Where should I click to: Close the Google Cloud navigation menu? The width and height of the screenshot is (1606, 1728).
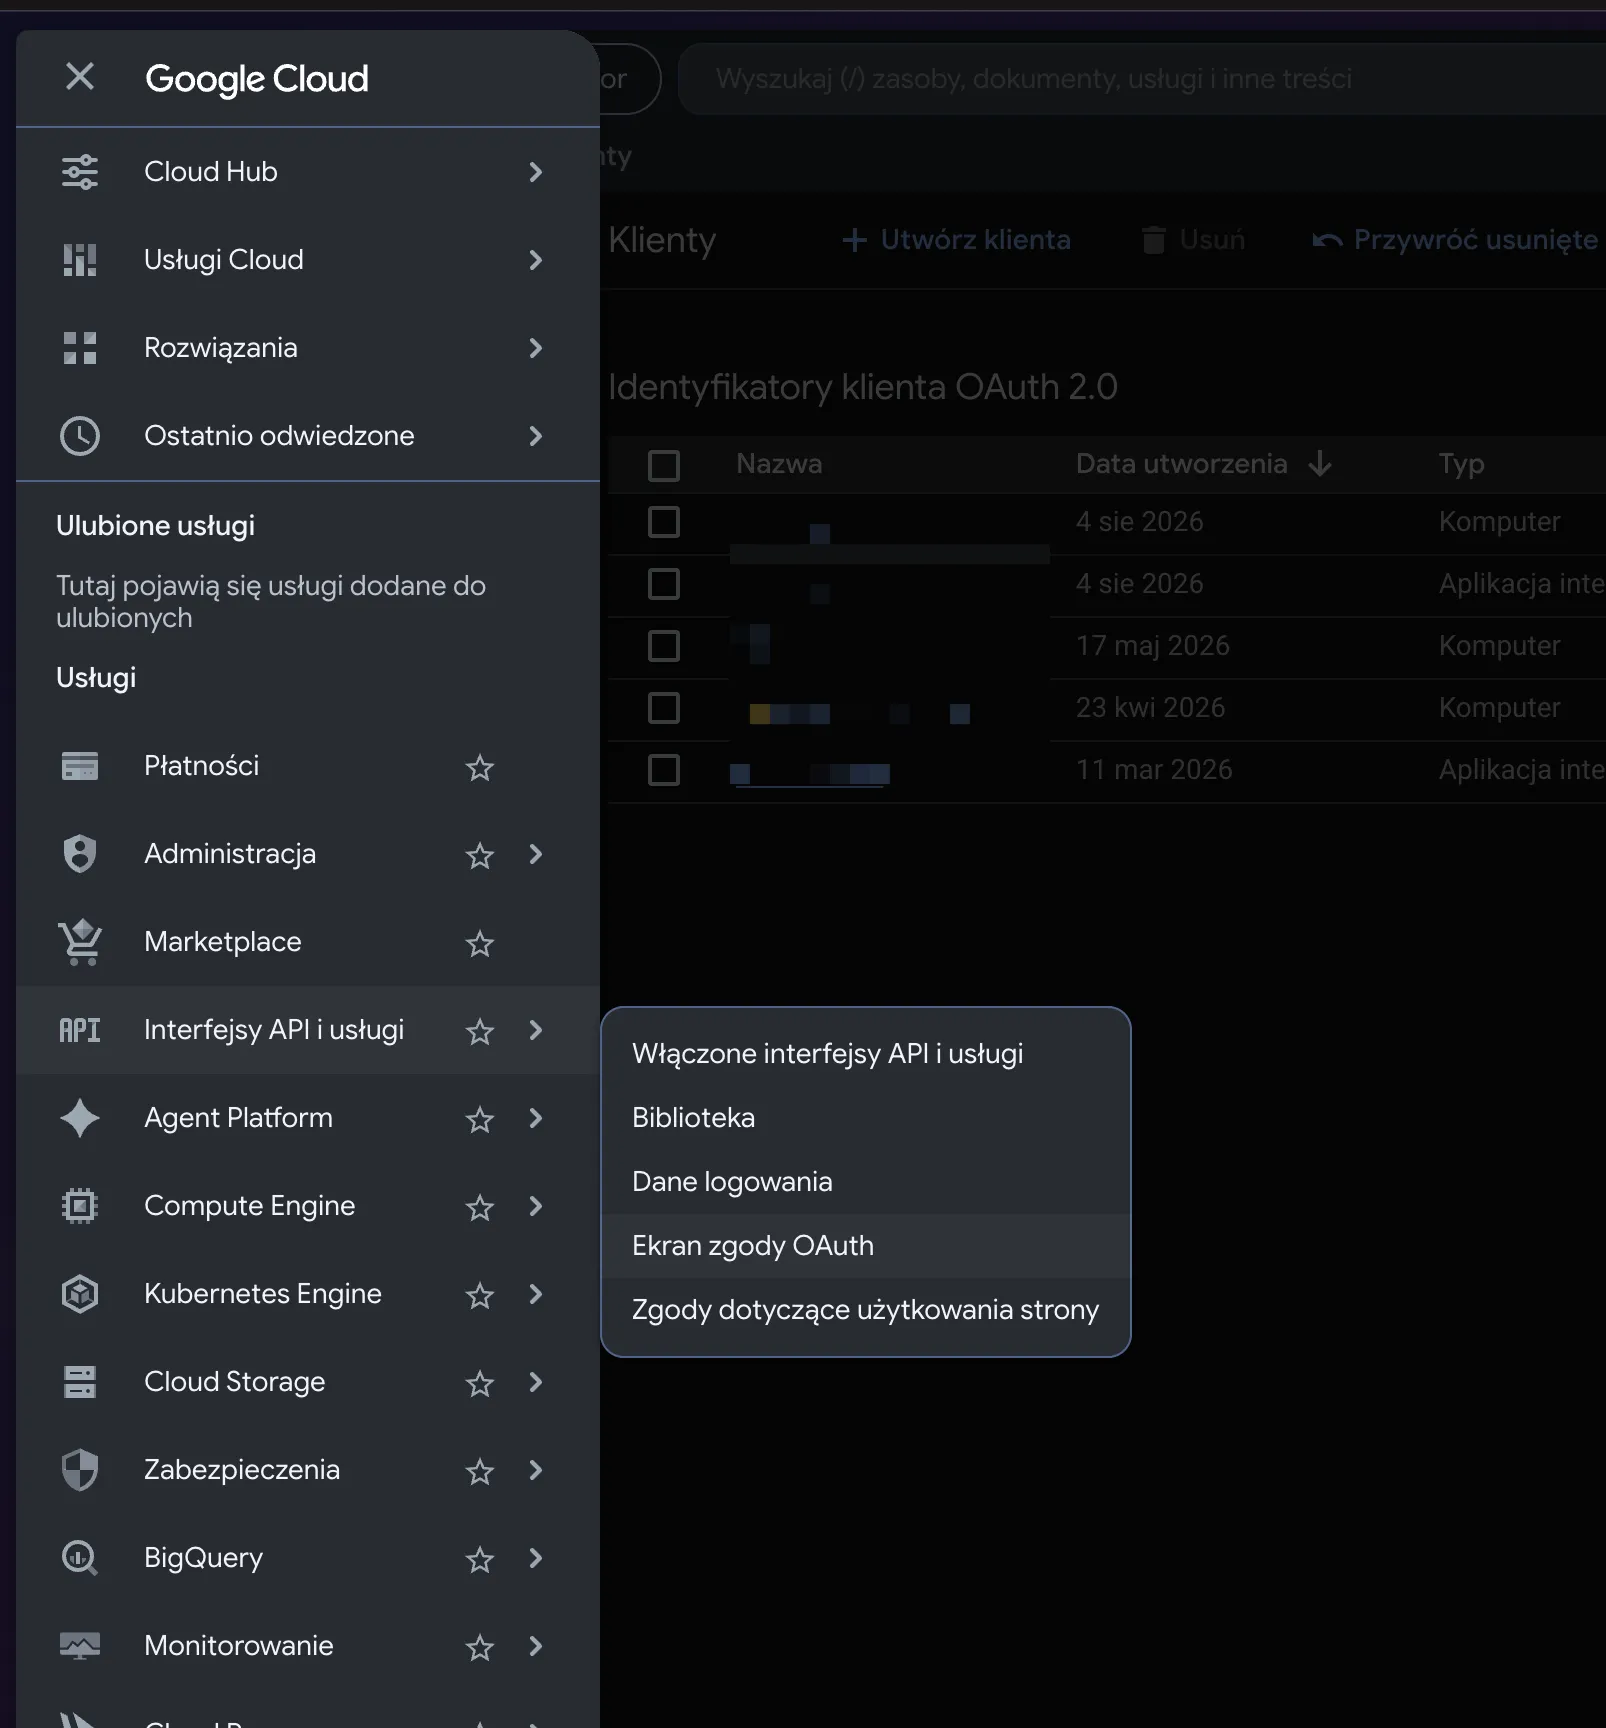pyautogui.click(x=80, y=76)
